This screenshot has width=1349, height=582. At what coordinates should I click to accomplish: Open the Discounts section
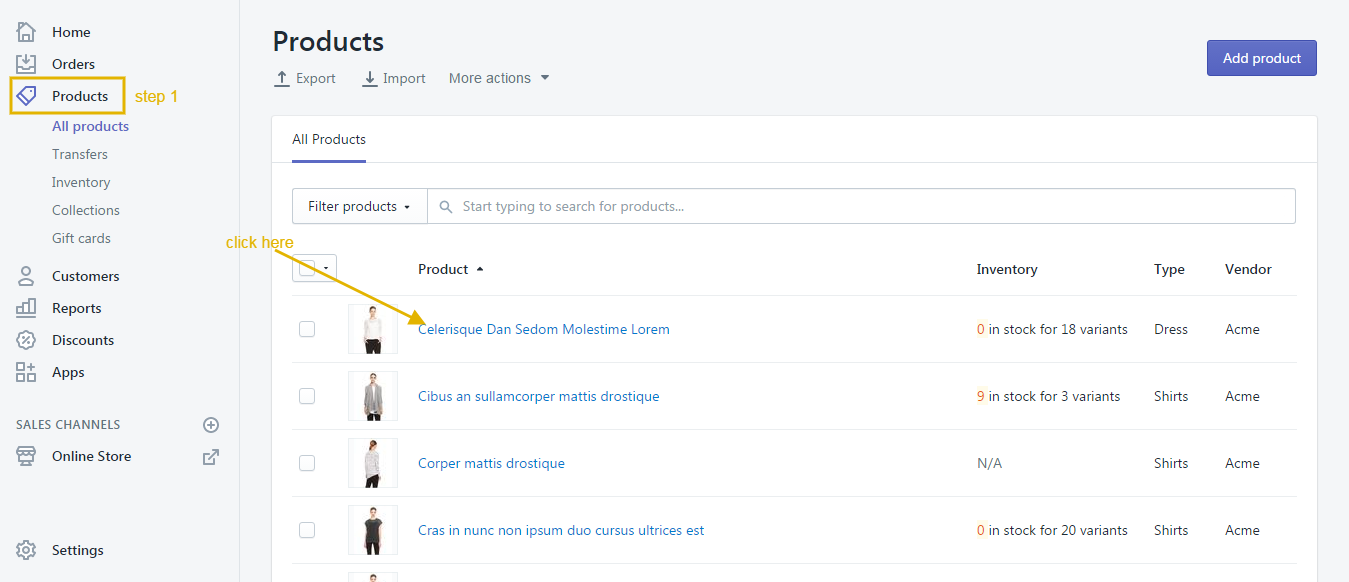tap(83, 340)
